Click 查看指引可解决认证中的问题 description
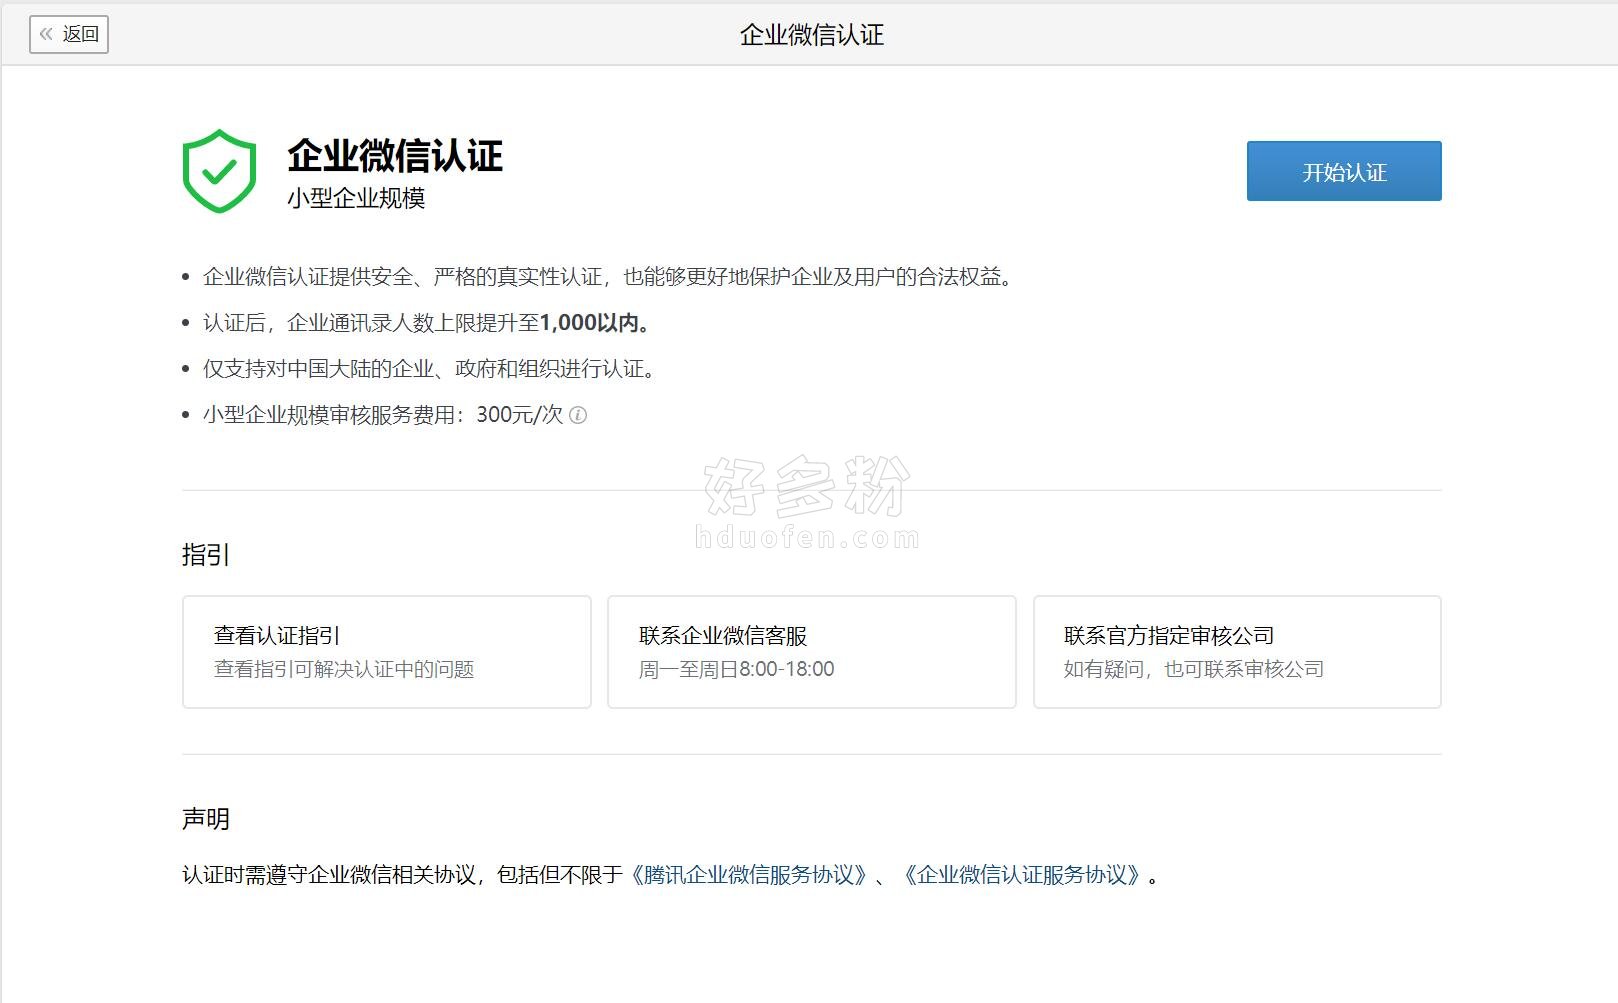This screenshot has height=1003, width=1618. click(x=344, y=669)
